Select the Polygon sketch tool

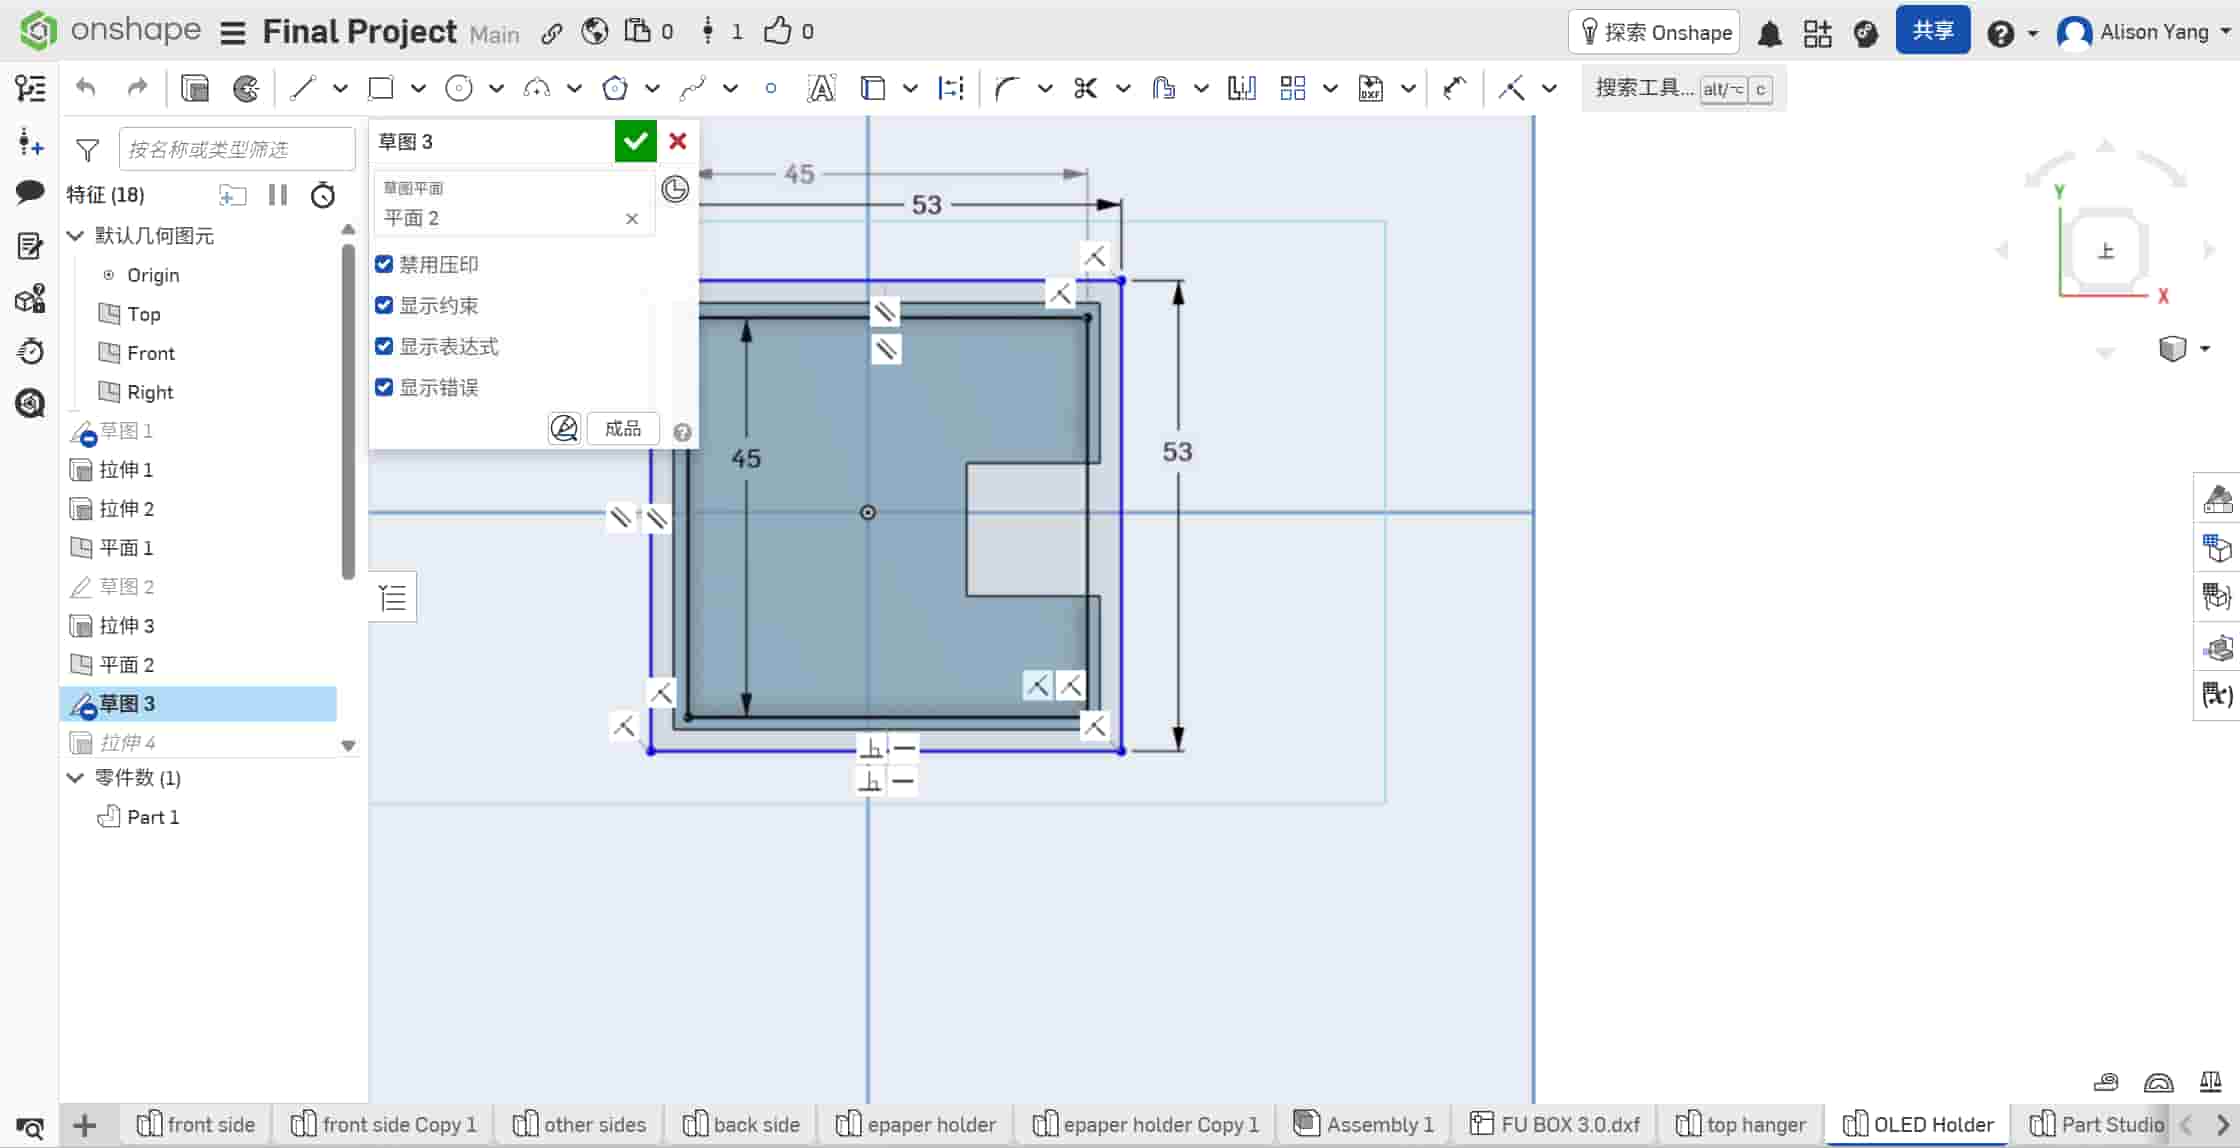click(x=614, y=88)
